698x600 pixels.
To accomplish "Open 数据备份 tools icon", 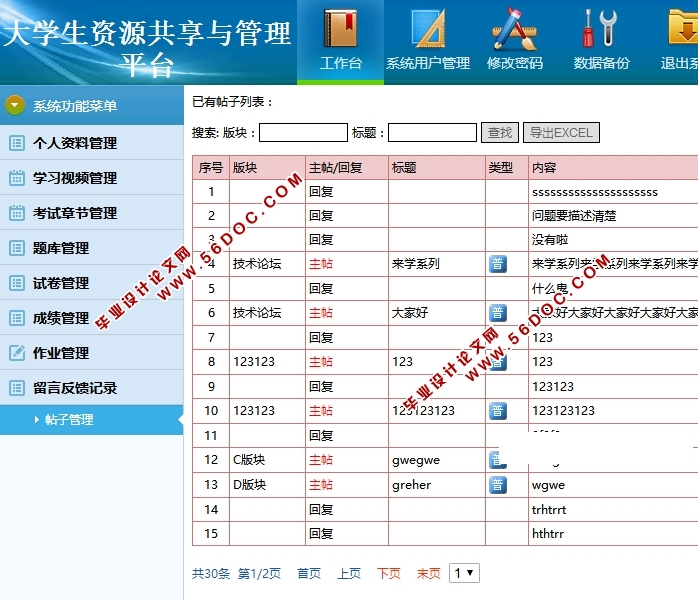I will [x=601, y=28].
